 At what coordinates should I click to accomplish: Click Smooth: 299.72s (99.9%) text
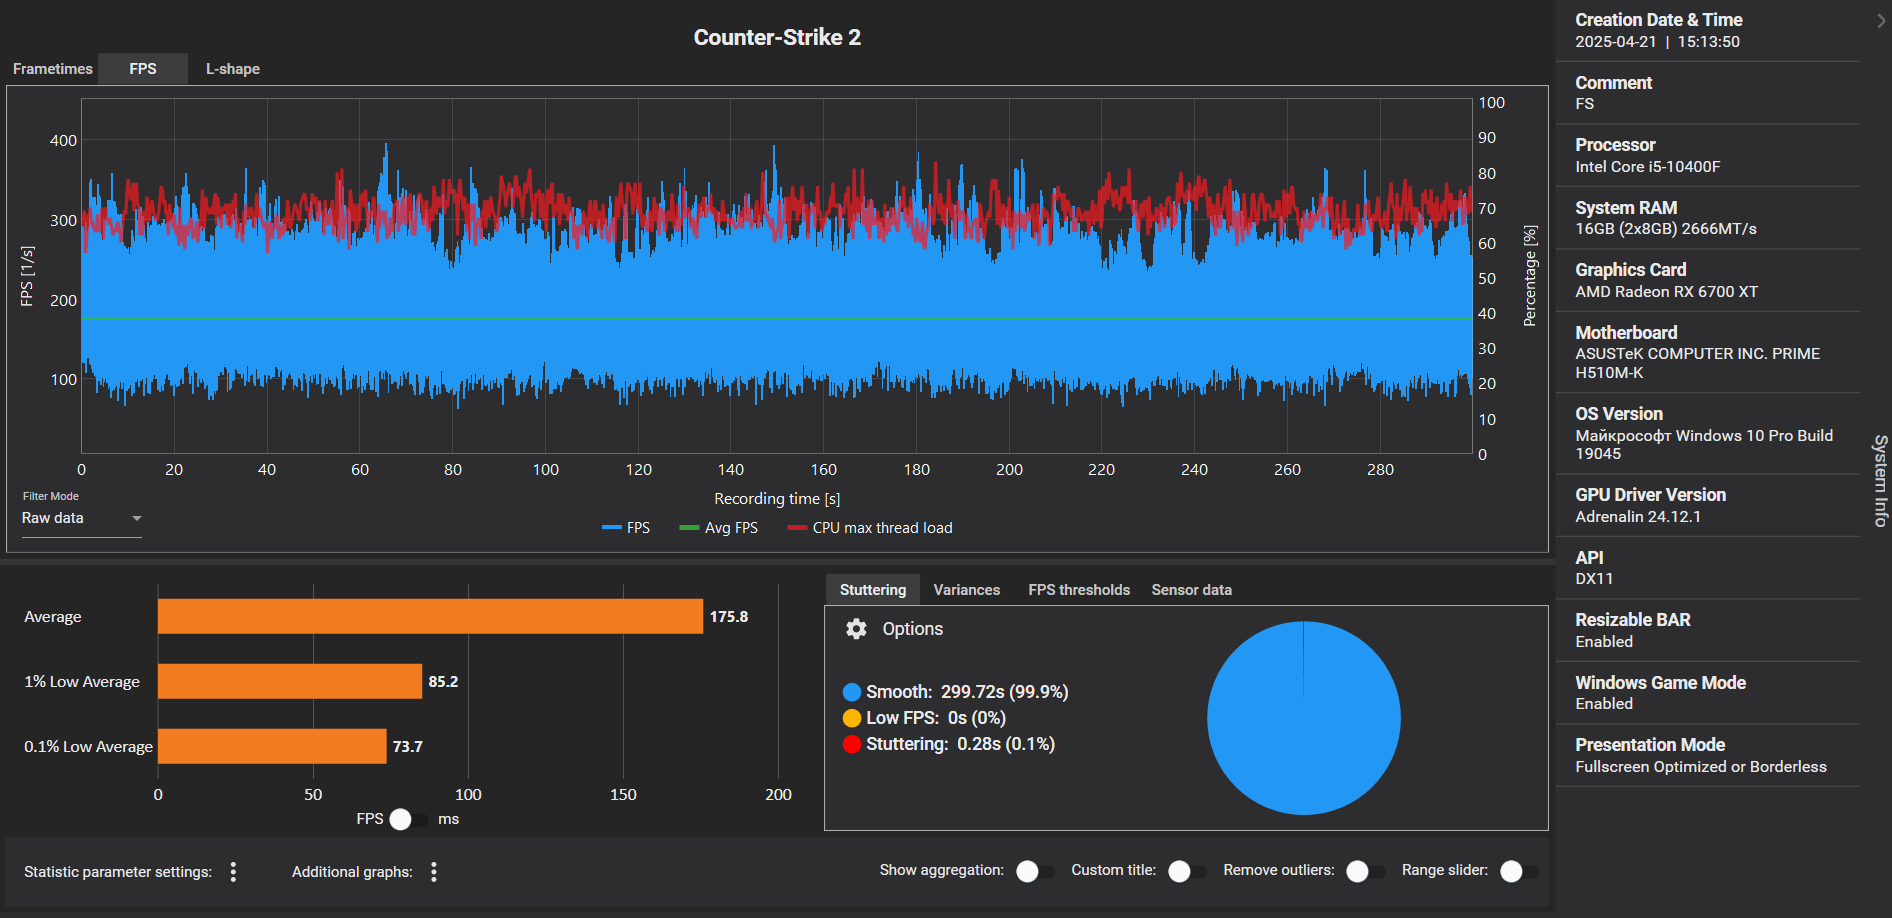tap(967, 692)
